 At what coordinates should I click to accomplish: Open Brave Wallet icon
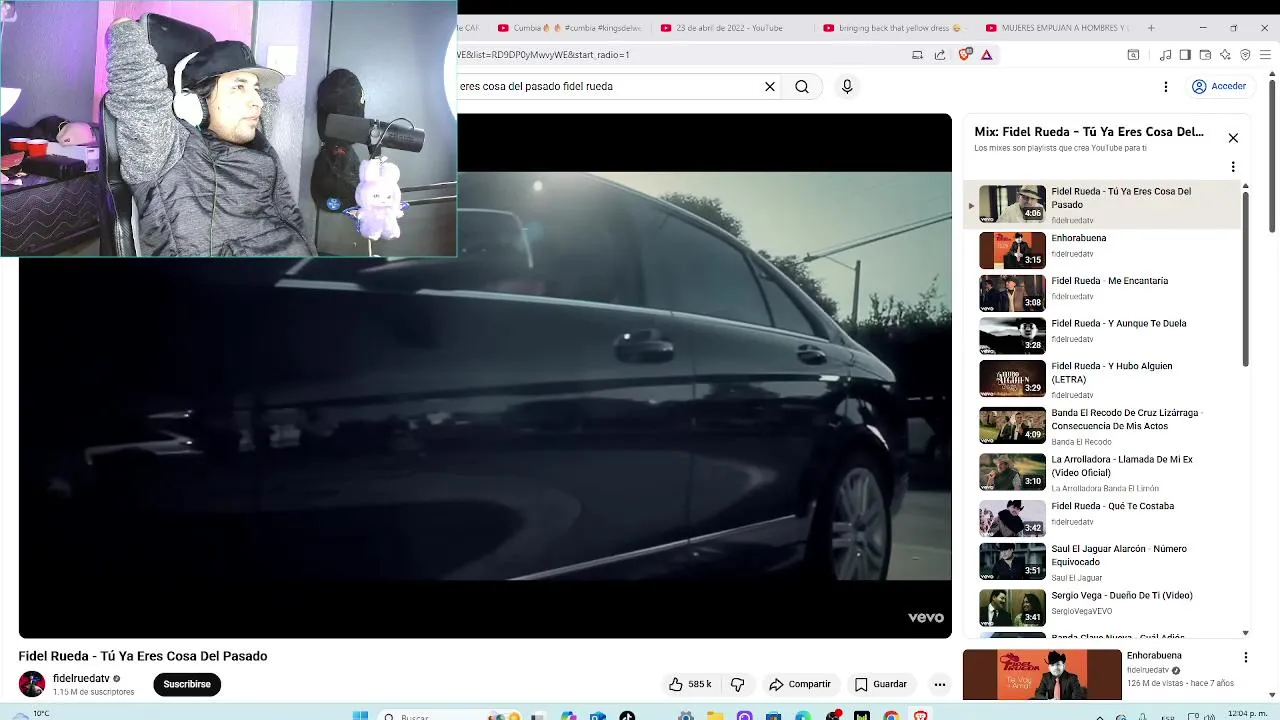tap(1205, 55)
